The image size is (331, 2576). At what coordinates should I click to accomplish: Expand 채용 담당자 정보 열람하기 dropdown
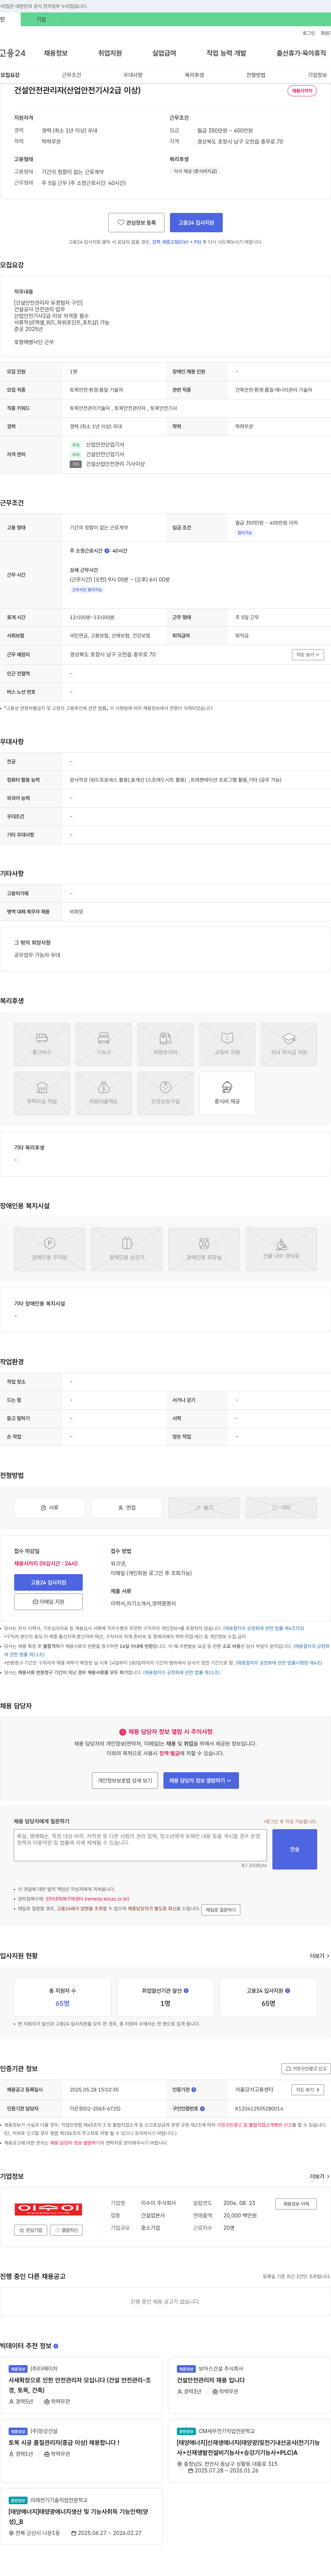(201, 1780)
